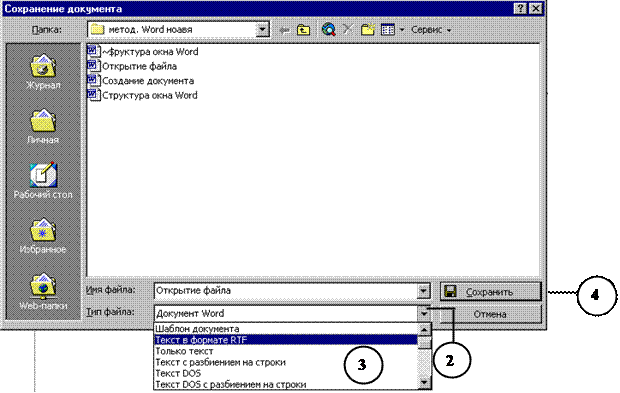This screenshot has height=393, width=620.
Task: Click the Search the Web icon
Action: (x=329, y=30)
